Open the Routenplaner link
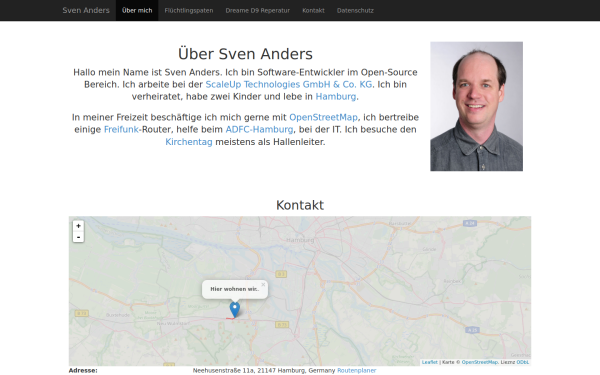The width and height of the screenshot is (600, 375). coord(357,370)
